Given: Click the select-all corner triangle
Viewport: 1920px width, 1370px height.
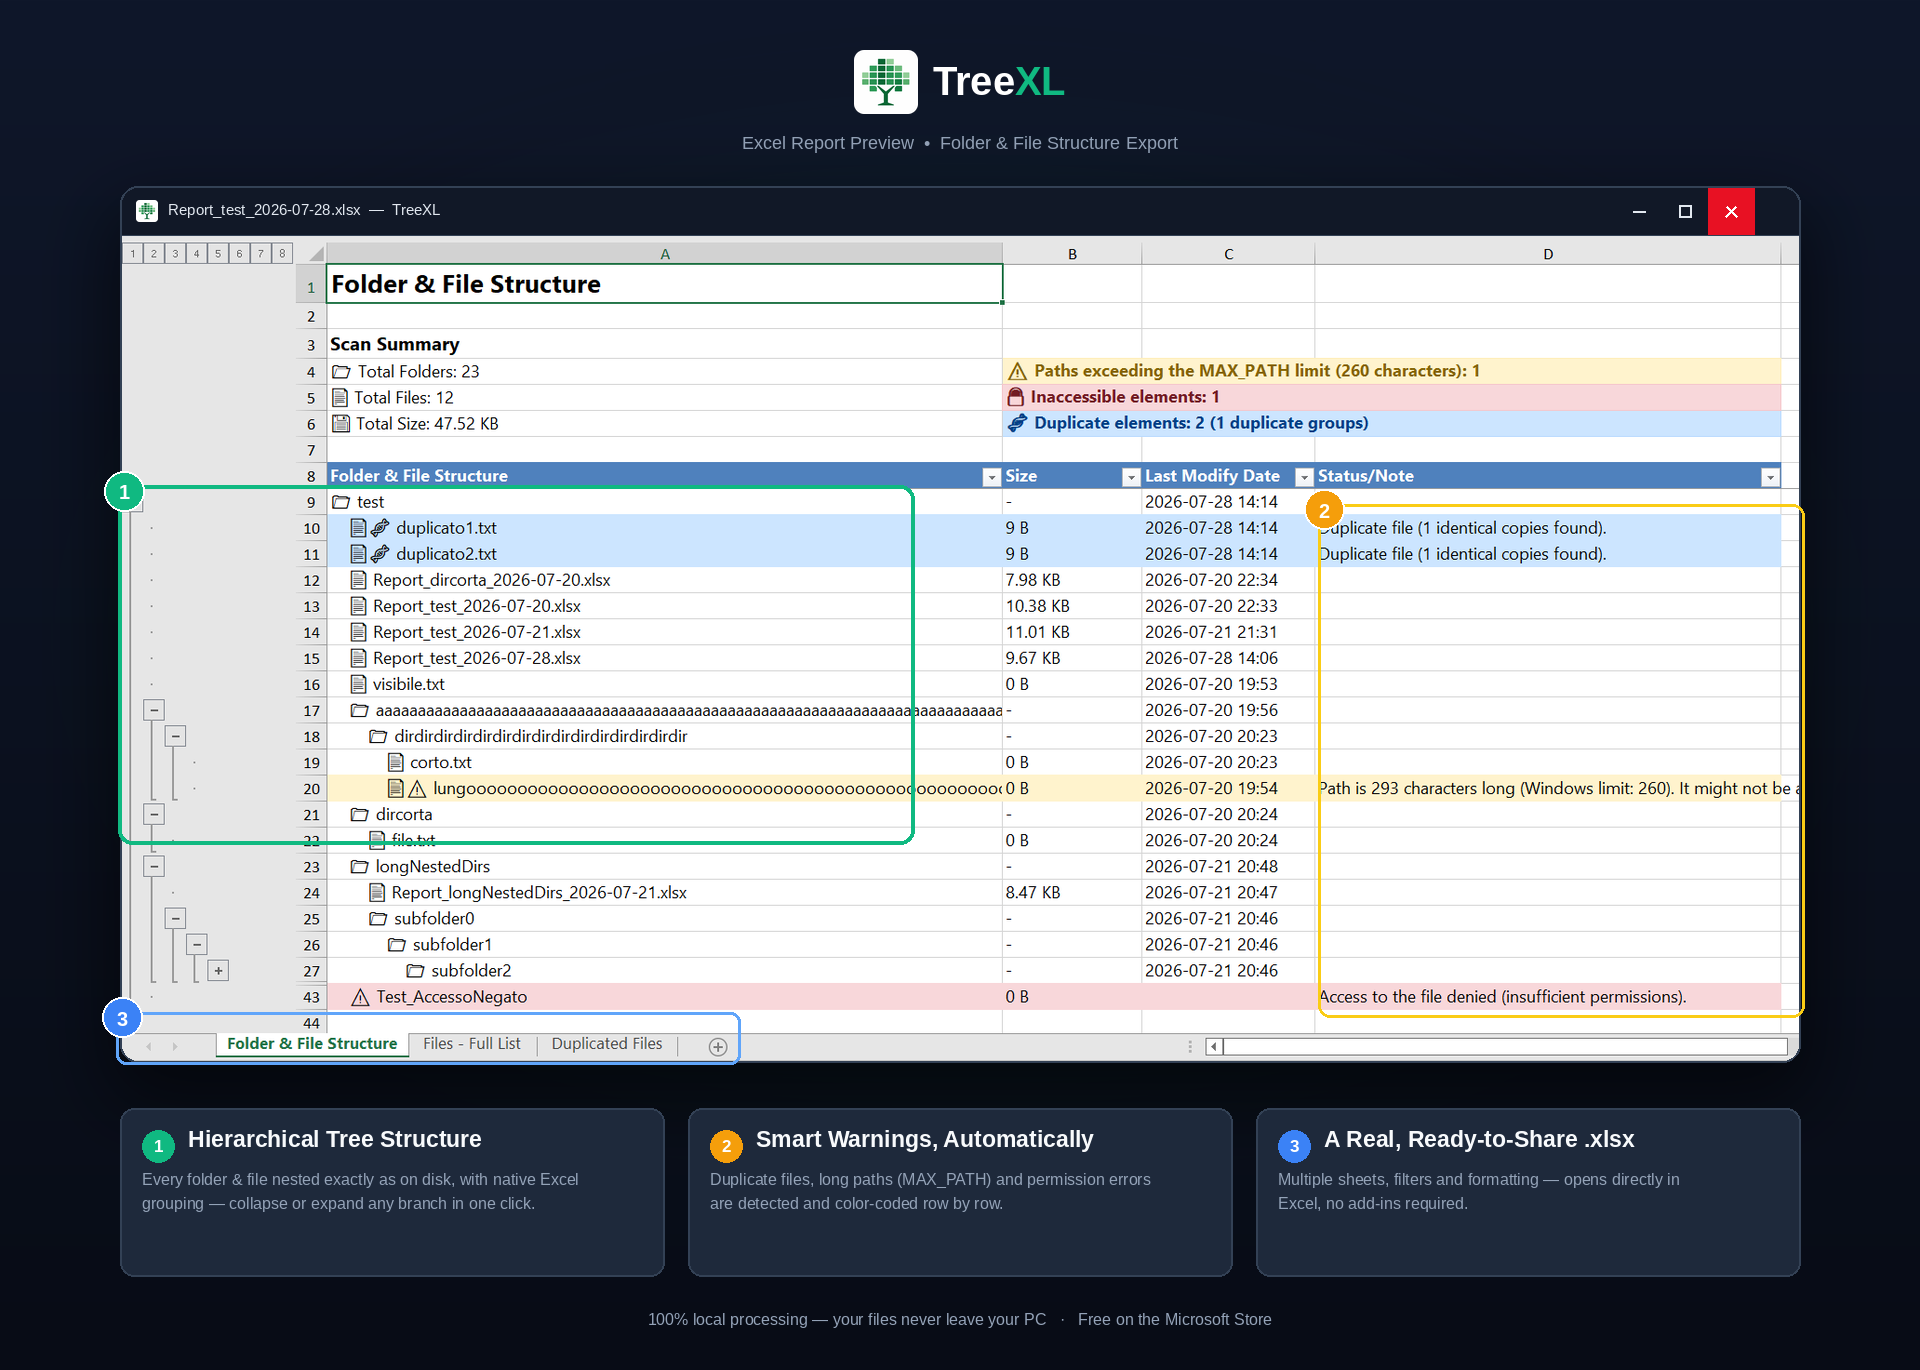Looking at the screenshot, I should pos(316,254).
